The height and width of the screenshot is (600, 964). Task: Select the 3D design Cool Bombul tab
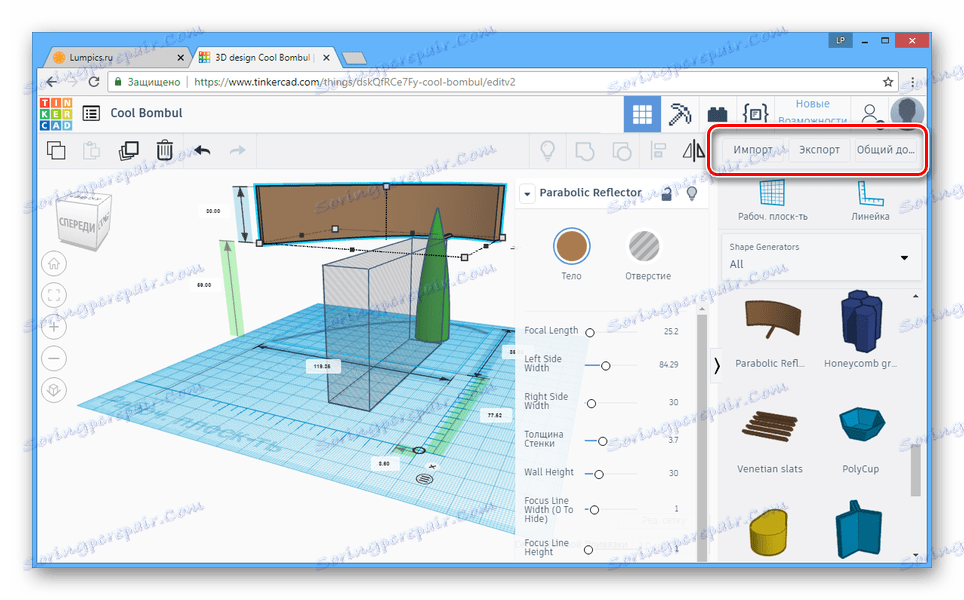click(x=263, y=58)
